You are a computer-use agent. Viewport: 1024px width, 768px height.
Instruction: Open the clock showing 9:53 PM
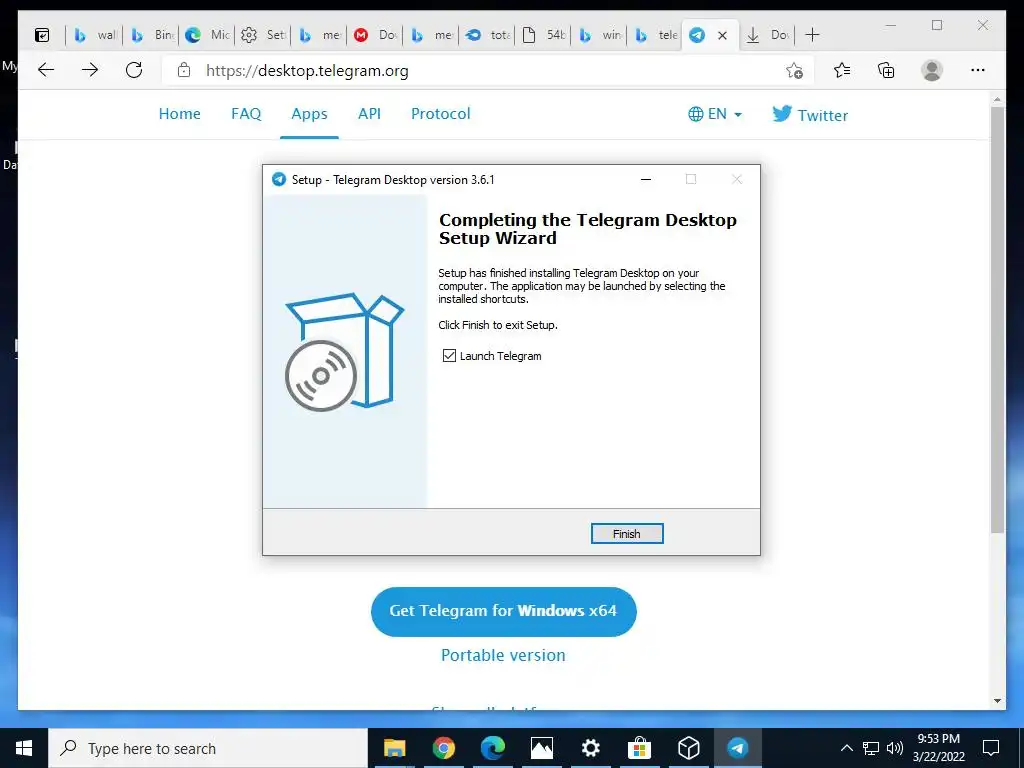(x=938, y=748)
